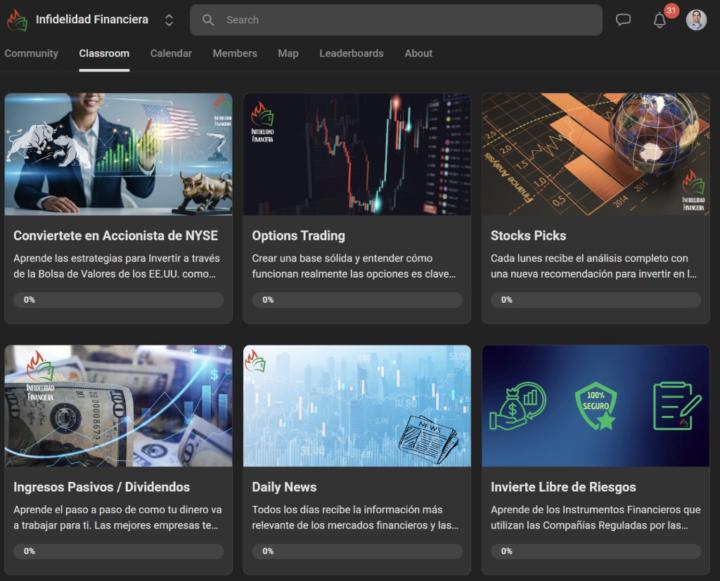Open the notifications bell with 31 badge
Image resolution: width=720 pixels, height=581 pixels.
tap(662, 18)
